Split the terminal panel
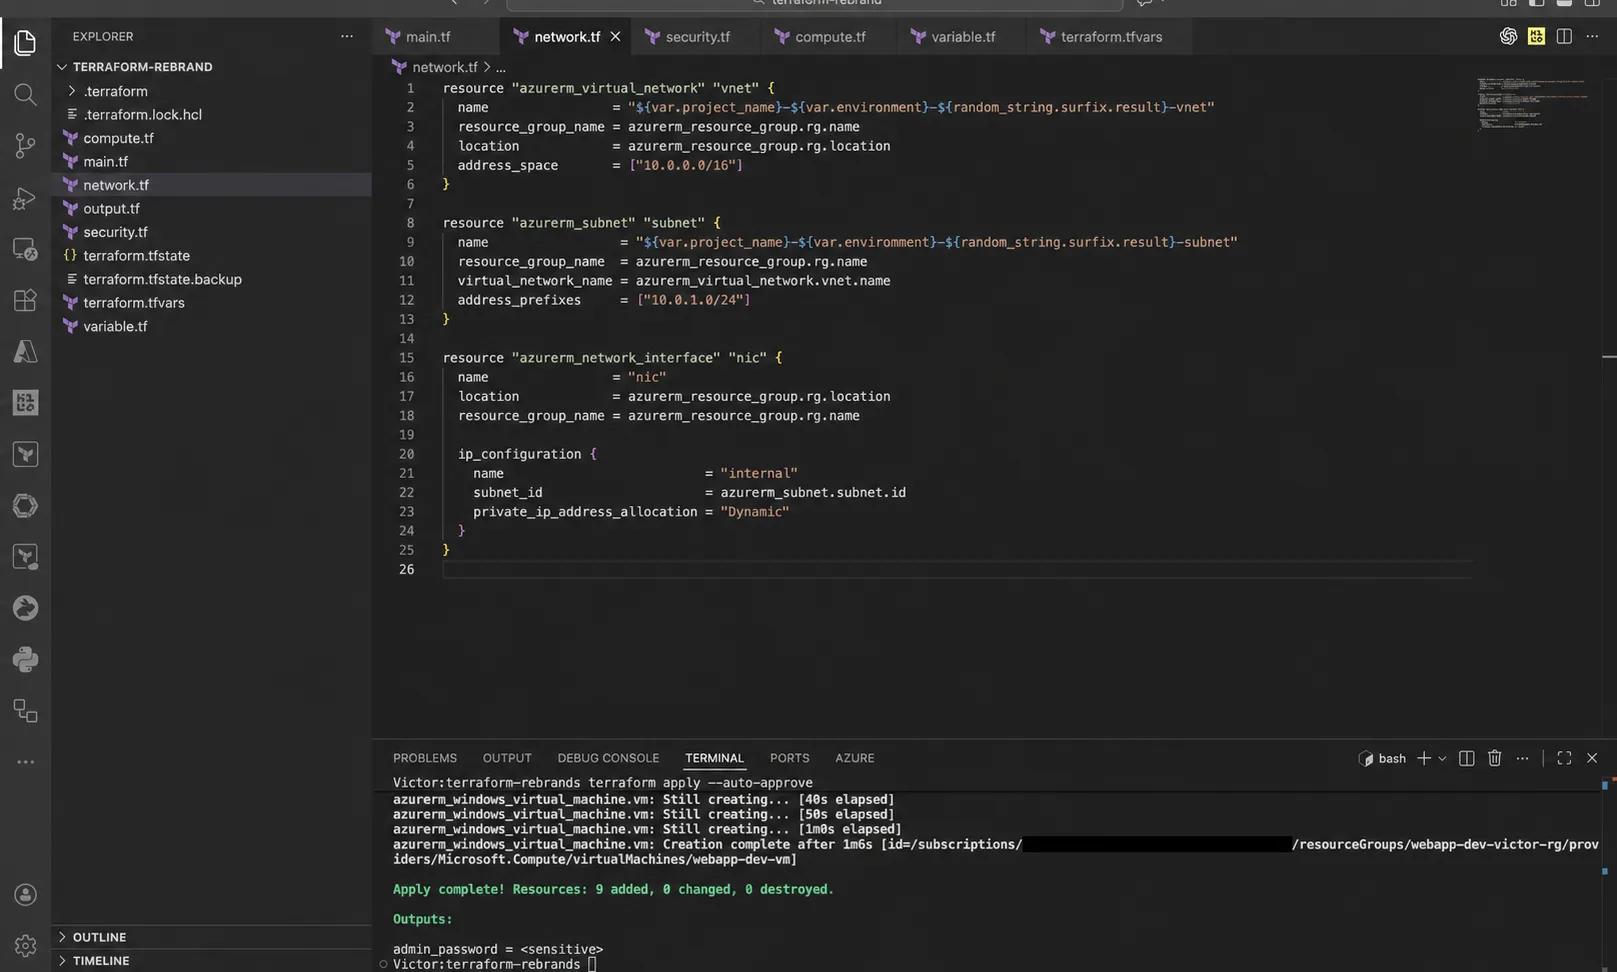 pos(1466,758)
